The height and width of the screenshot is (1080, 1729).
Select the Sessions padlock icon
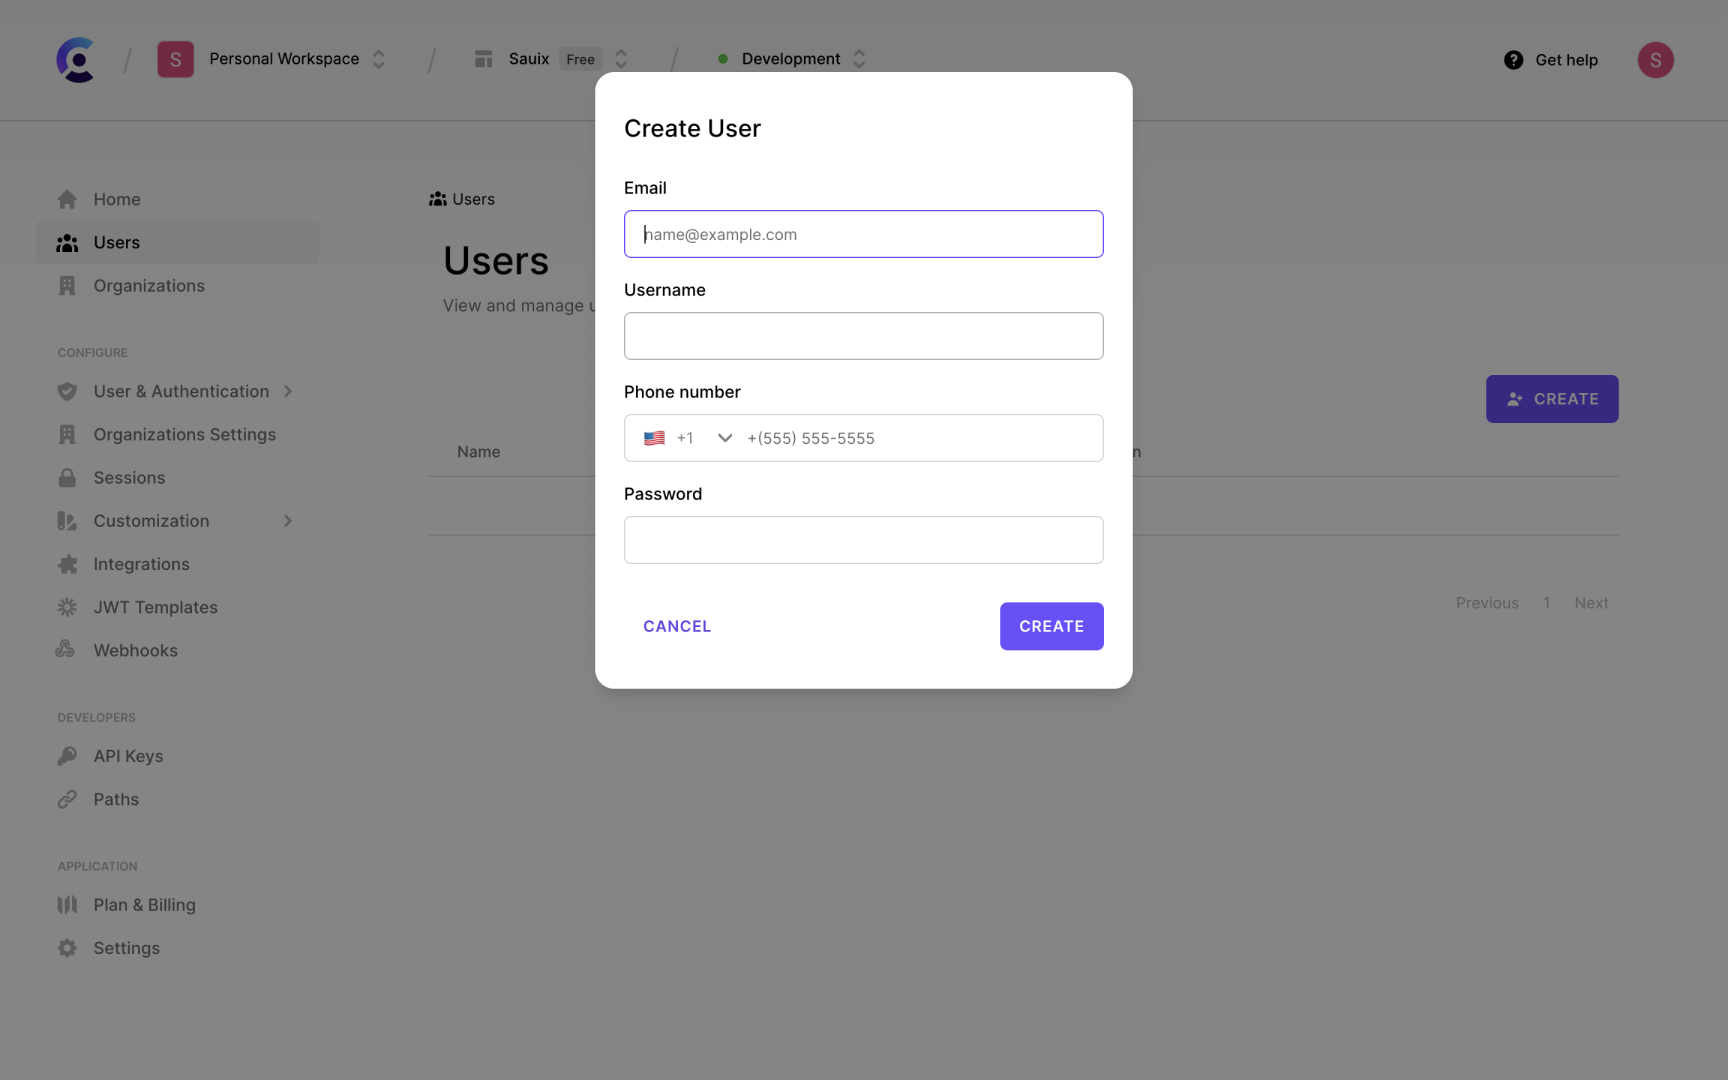[x=67, y=477]
